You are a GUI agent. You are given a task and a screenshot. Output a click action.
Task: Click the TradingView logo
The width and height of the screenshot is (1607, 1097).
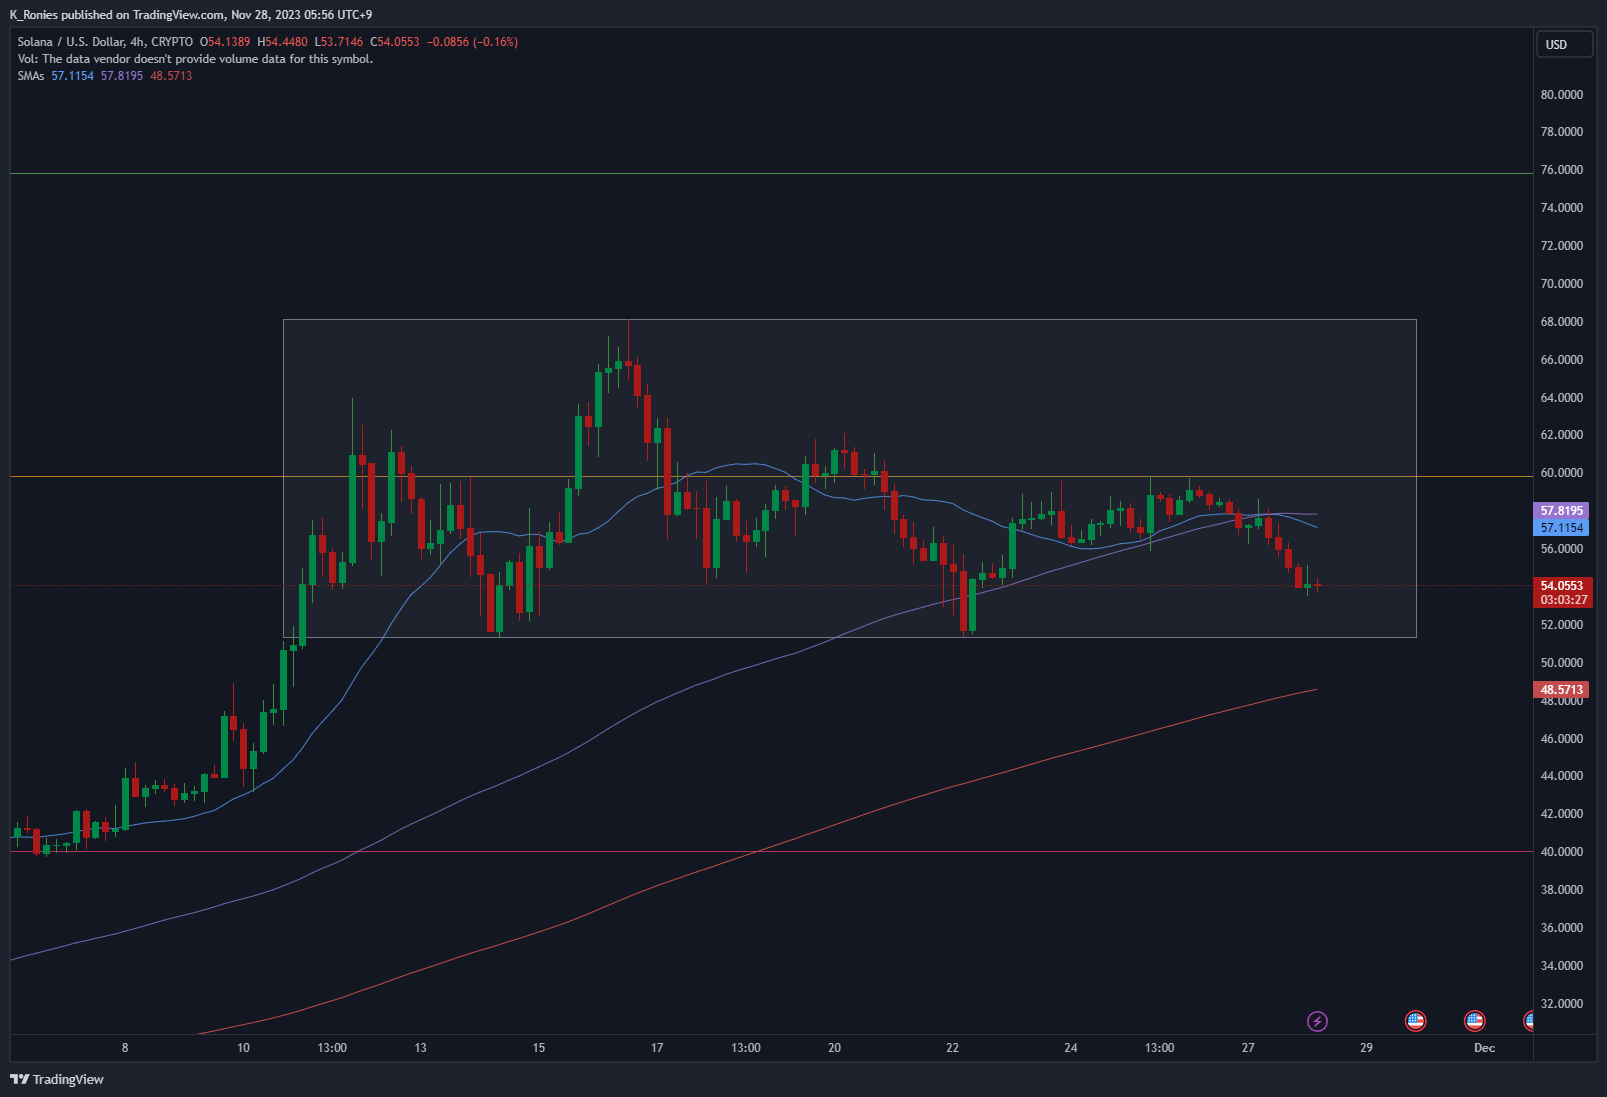click(57, 1079)
